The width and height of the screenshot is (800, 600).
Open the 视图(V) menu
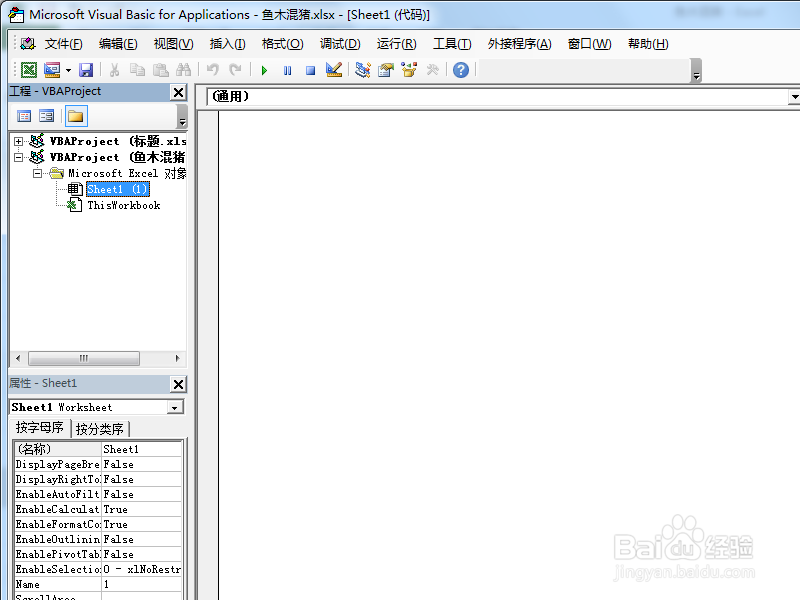tap(173, 44)
